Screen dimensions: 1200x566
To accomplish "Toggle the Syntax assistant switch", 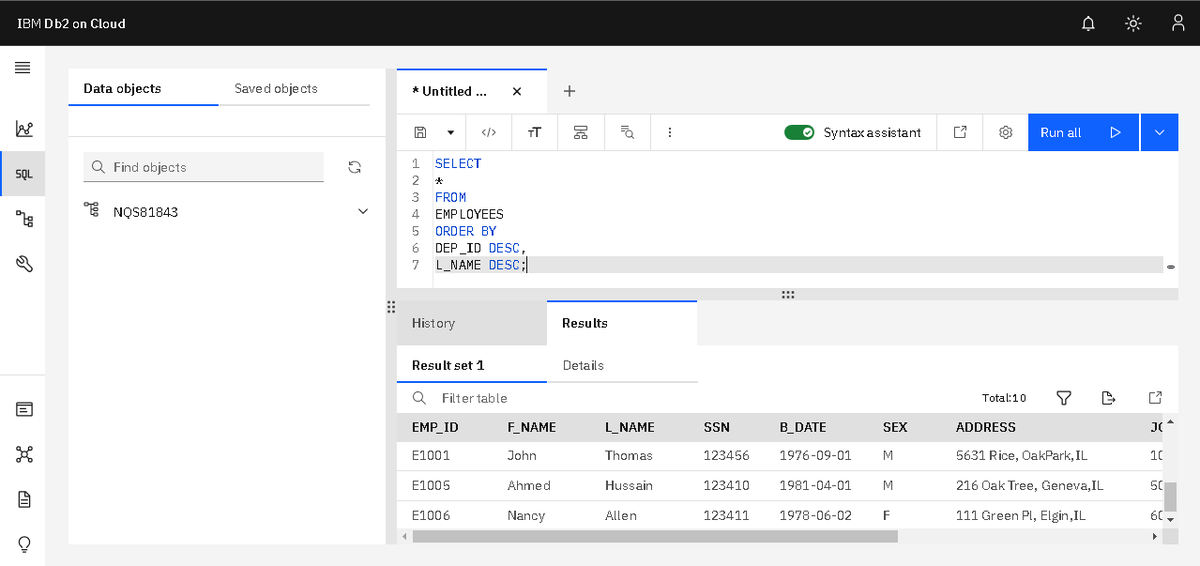I will pyautogui.click(x=799, y=132).
